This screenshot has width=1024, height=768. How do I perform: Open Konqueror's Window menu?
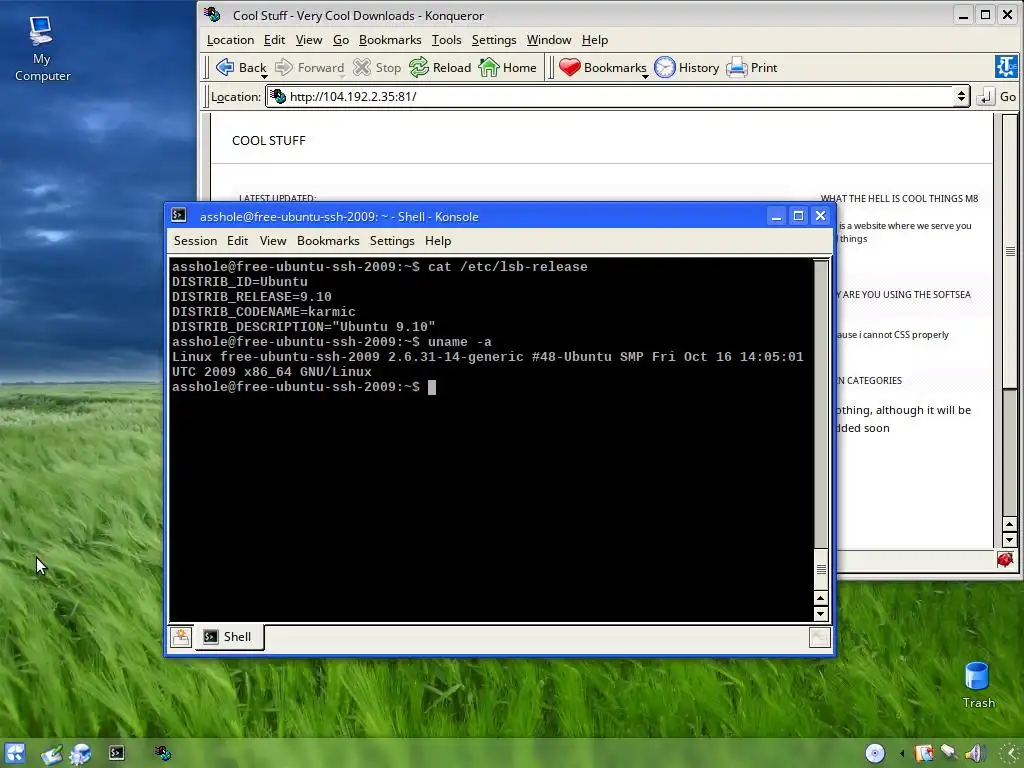(x=549, y=40)
